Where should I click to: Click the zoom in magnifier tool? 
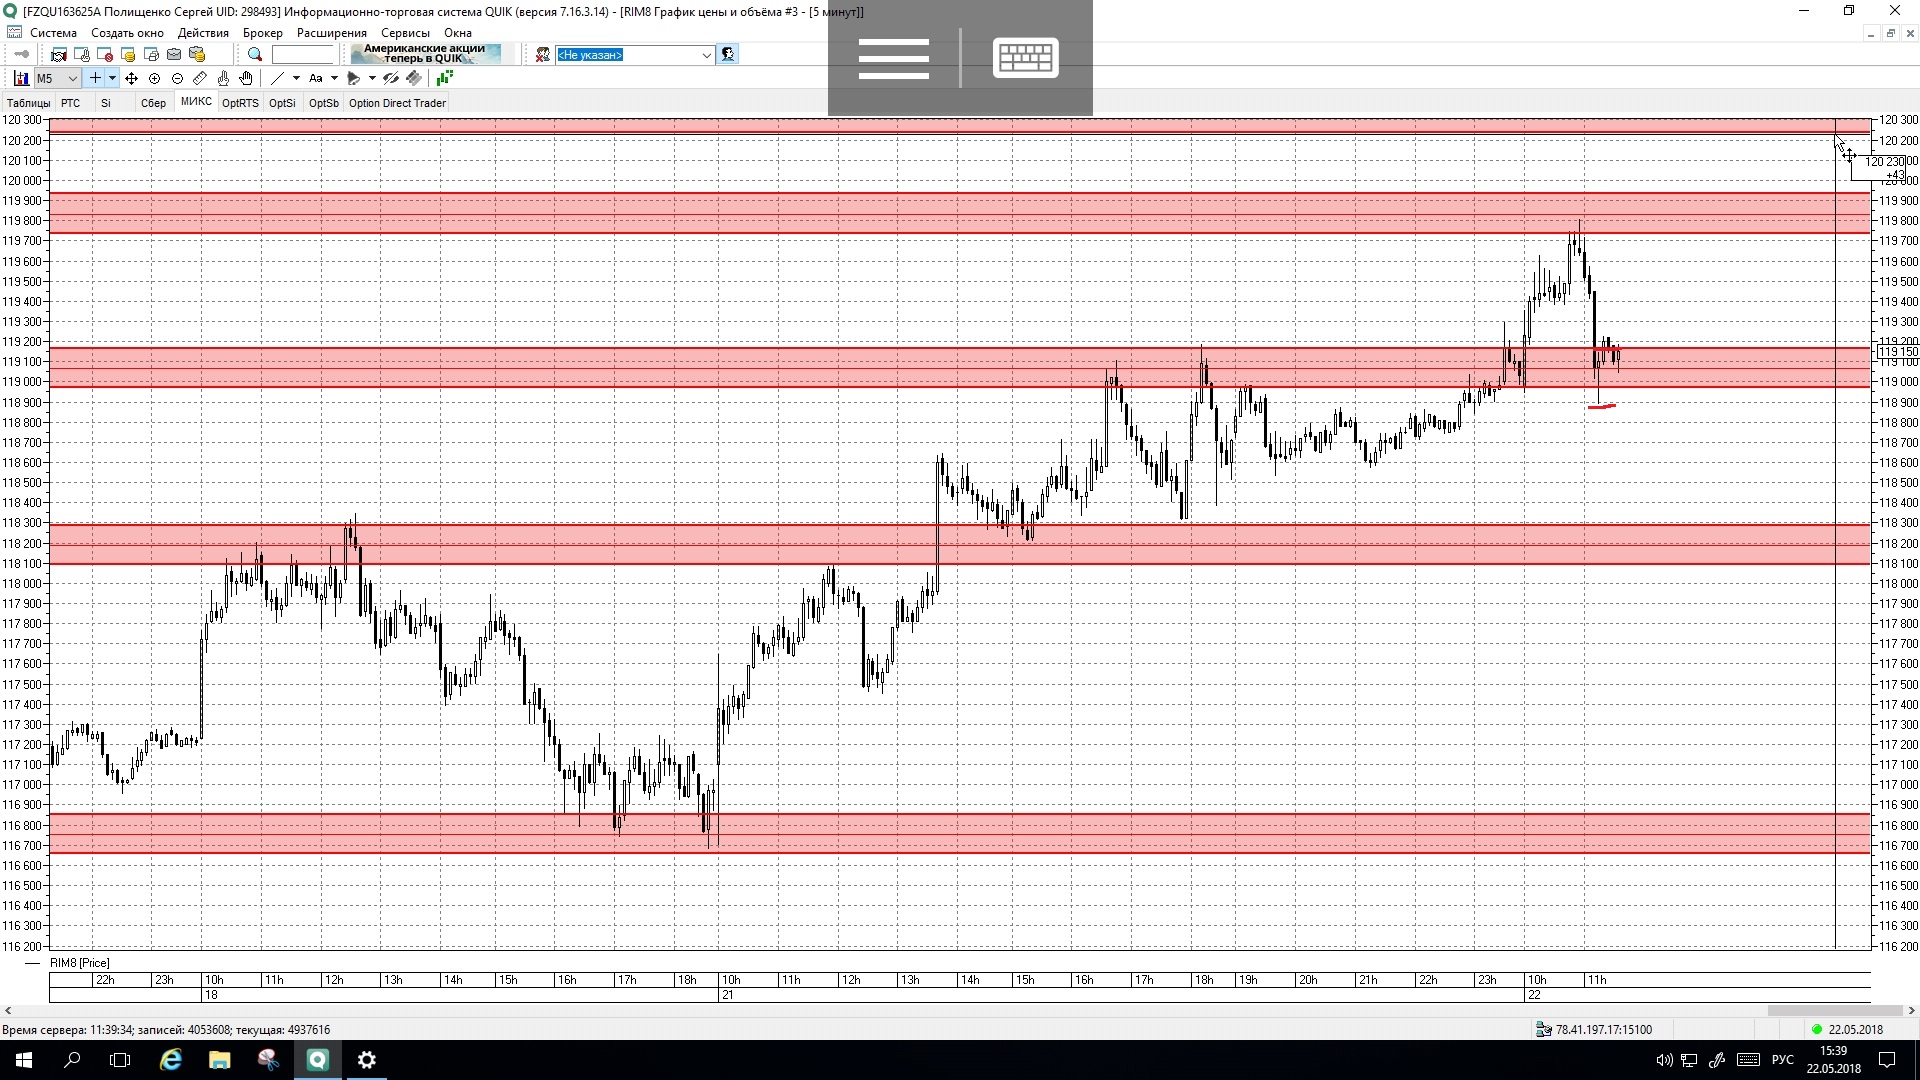(x=154, y=78)
